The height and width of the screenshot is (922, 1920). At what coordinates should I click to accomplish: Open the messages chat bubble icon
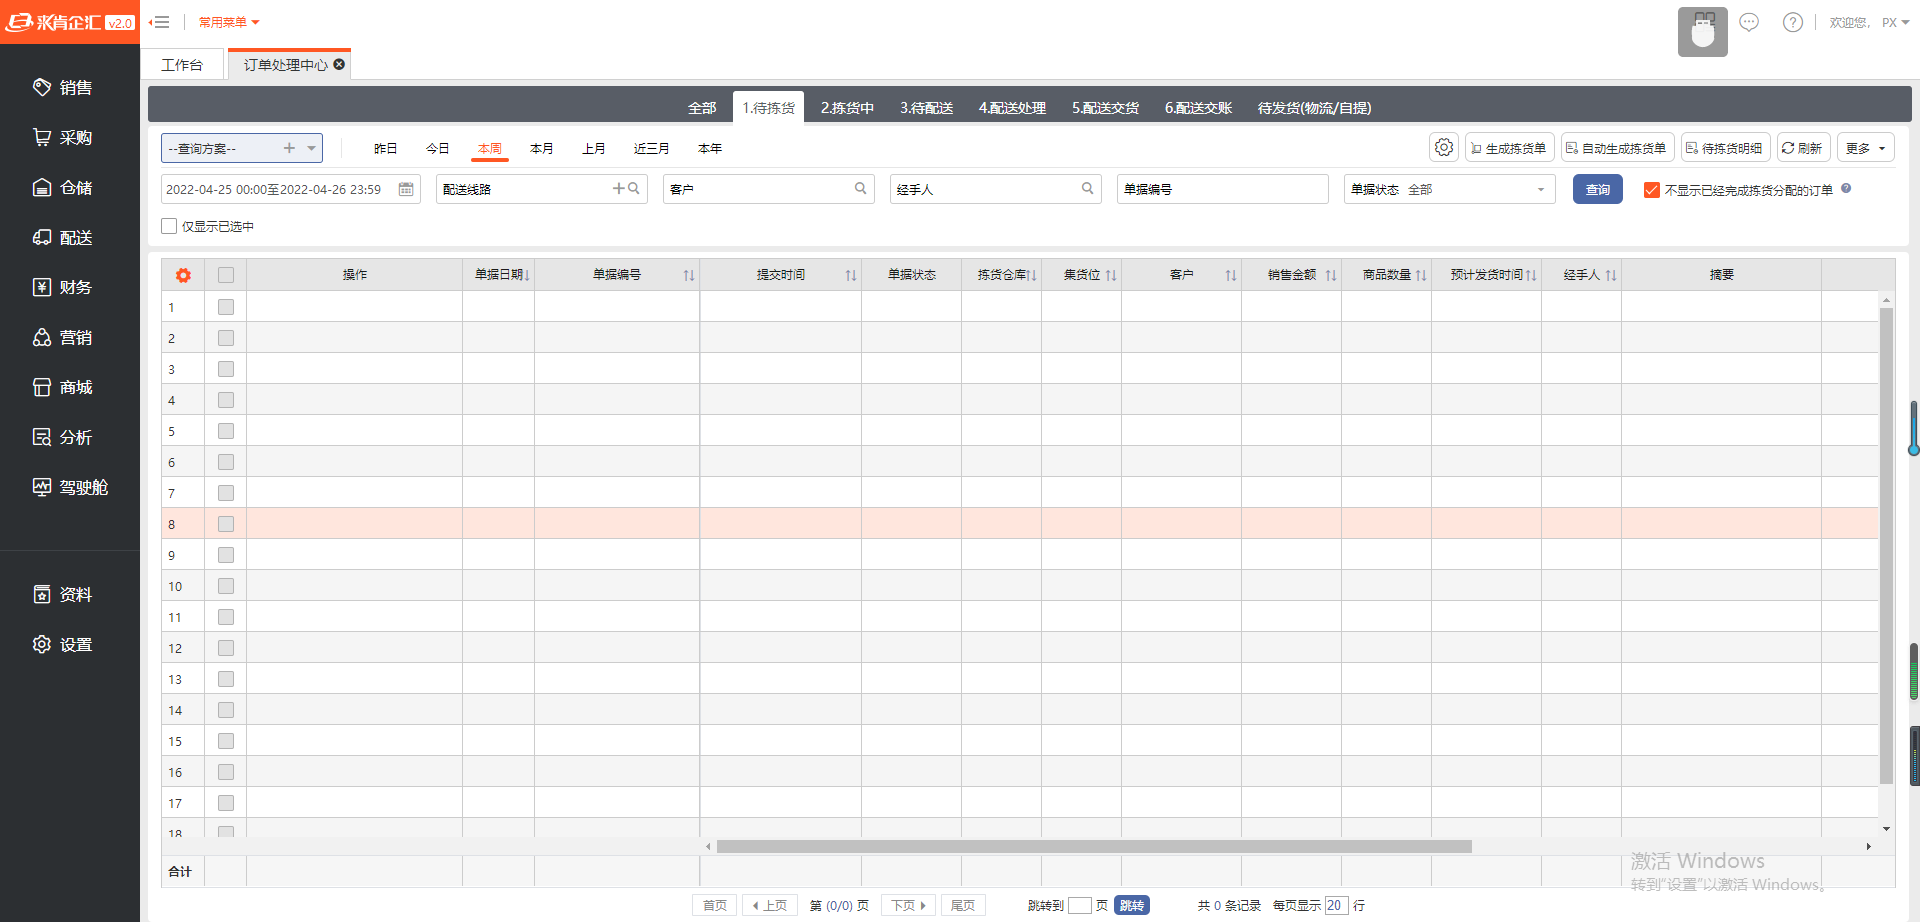1749,22
